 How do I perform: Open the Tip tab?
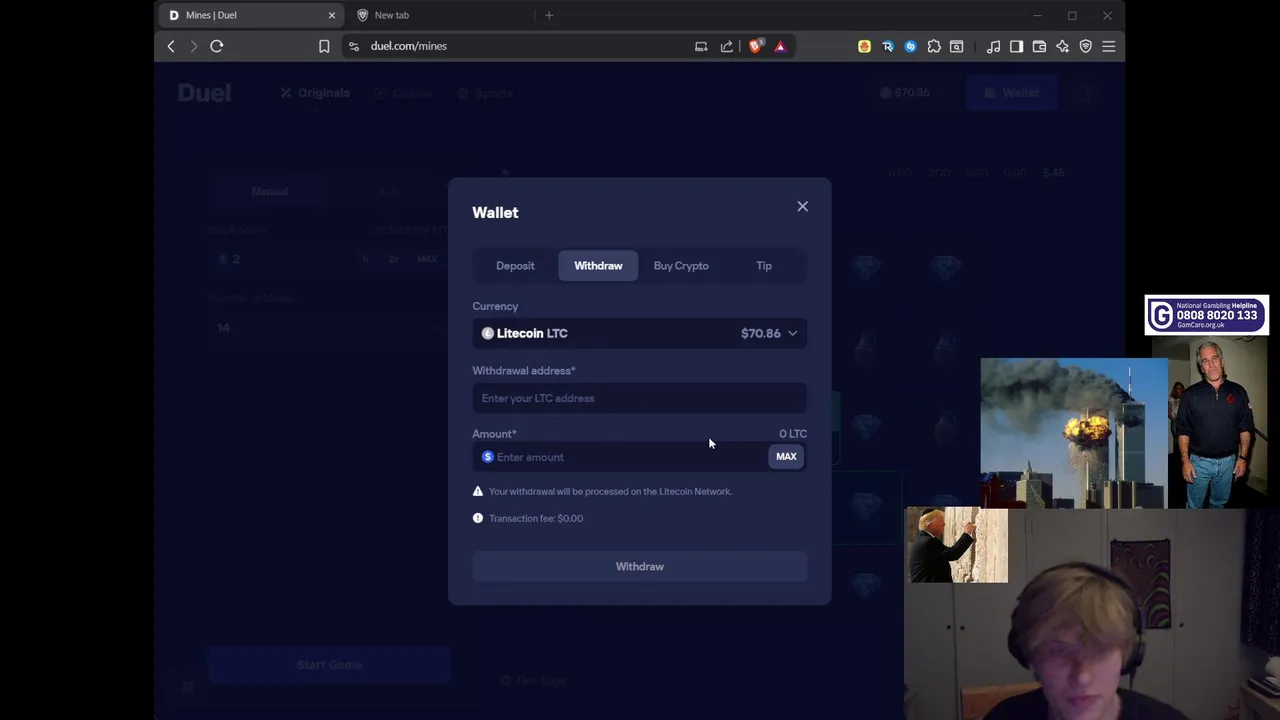point(764,266)
